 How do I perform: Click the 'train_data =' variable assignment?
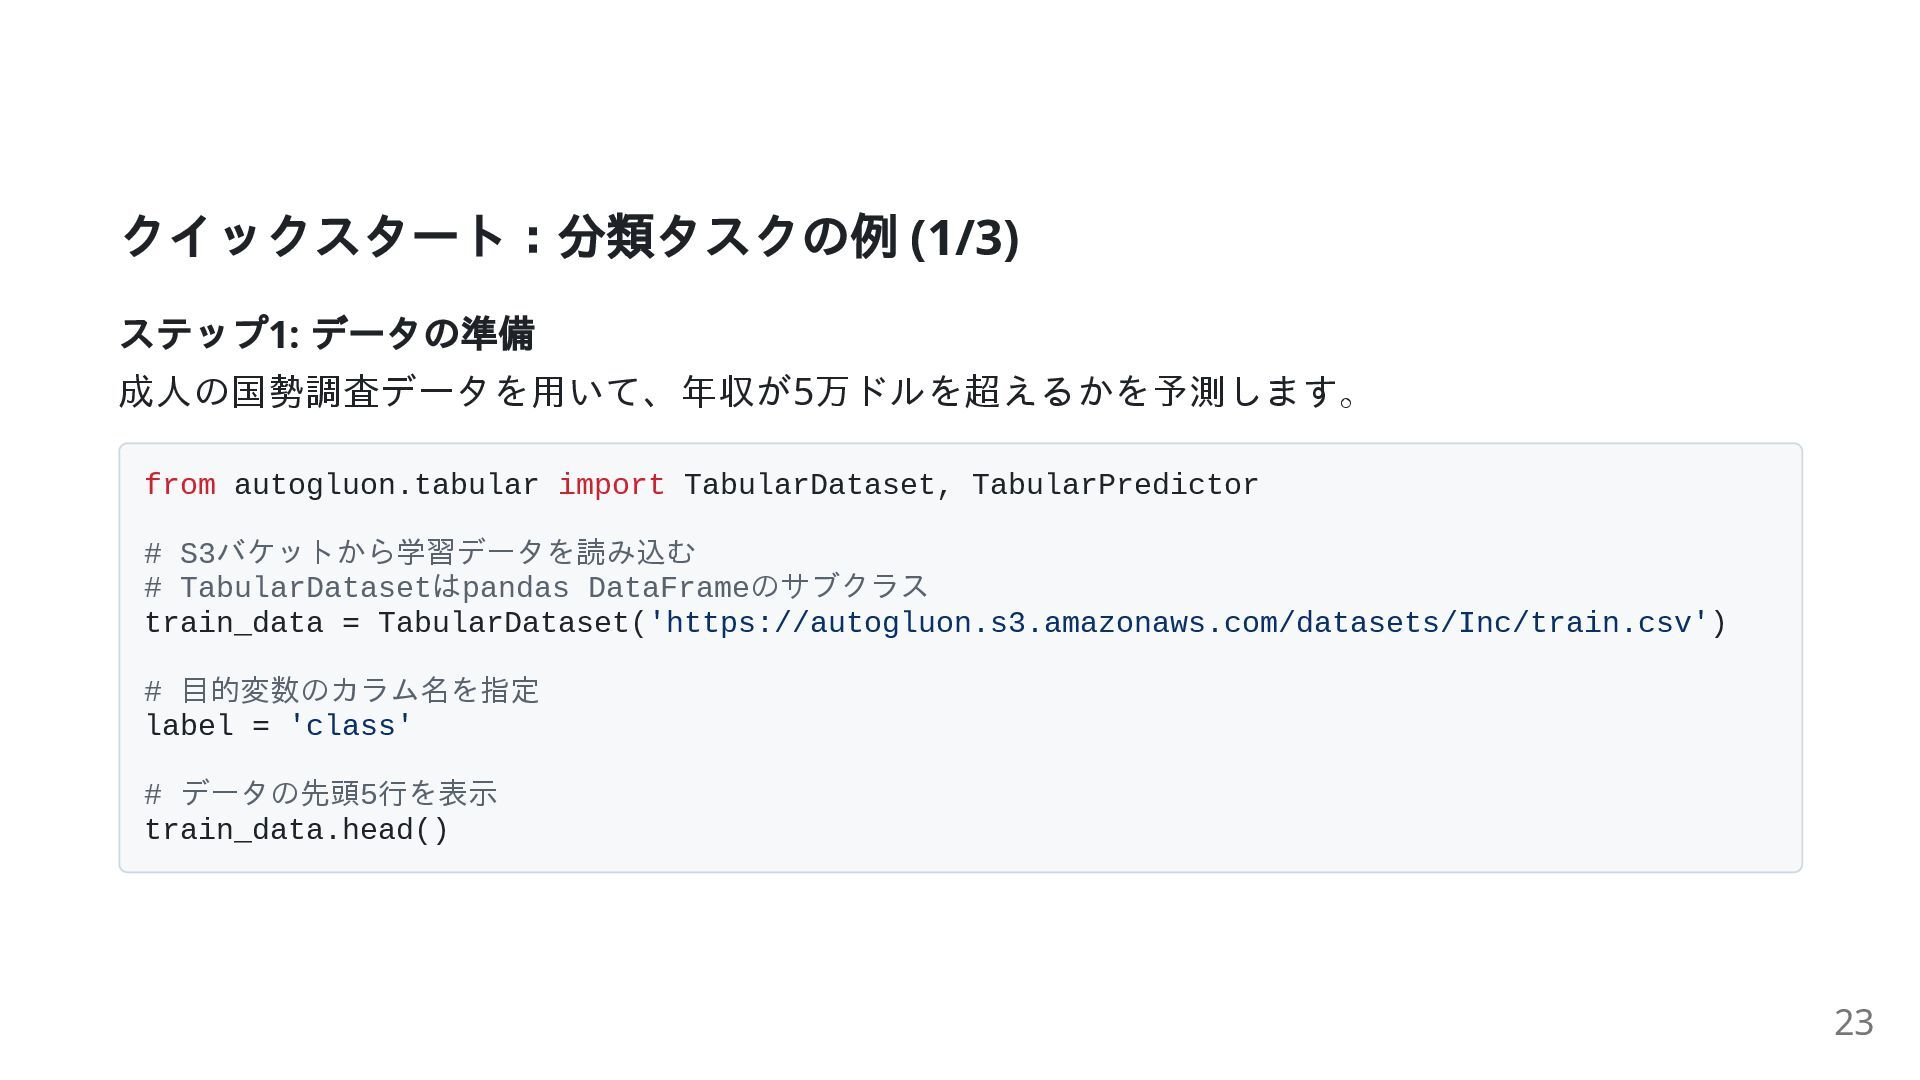pos(252,623)
